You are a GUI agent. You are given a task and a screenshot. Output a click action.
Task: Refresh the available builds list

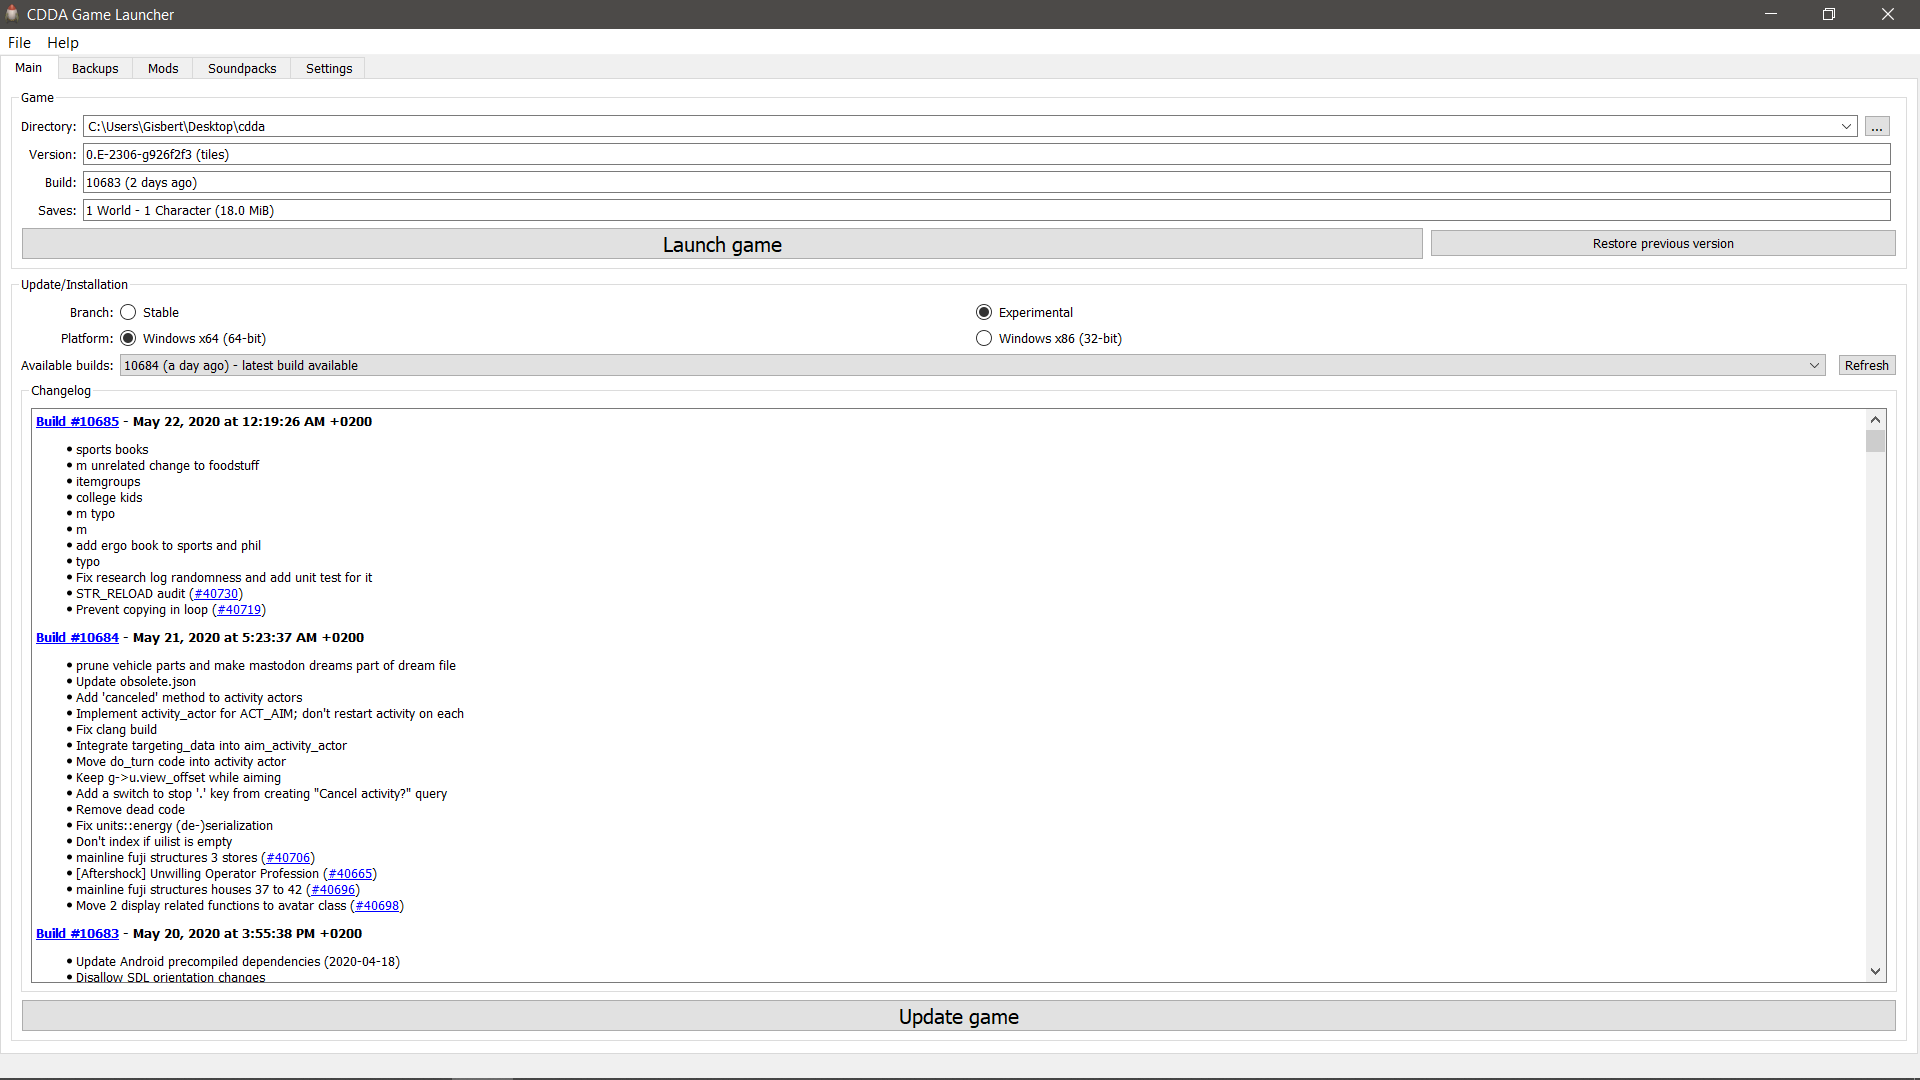(x=1866, y=366)
